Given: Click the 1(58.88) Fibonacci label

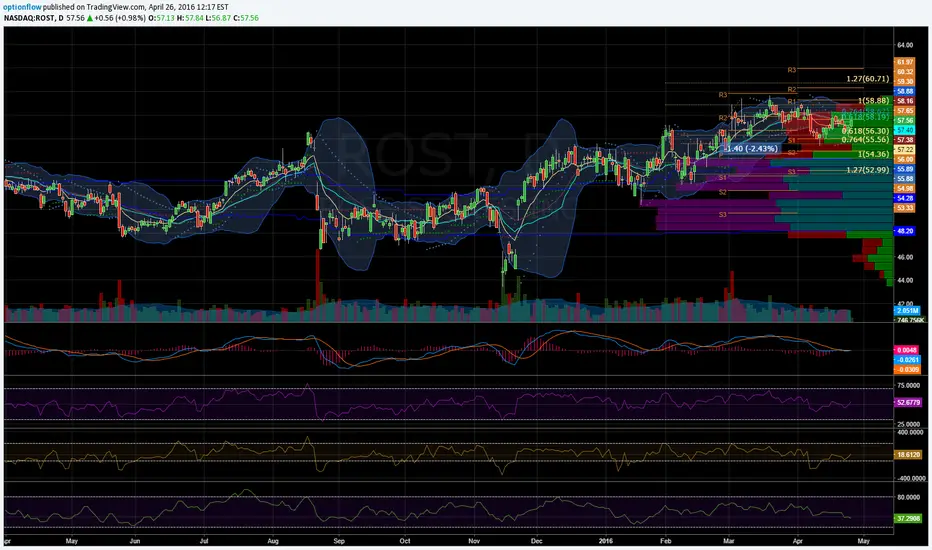Looking at the screenshot, I should click(x=874, y=100).
